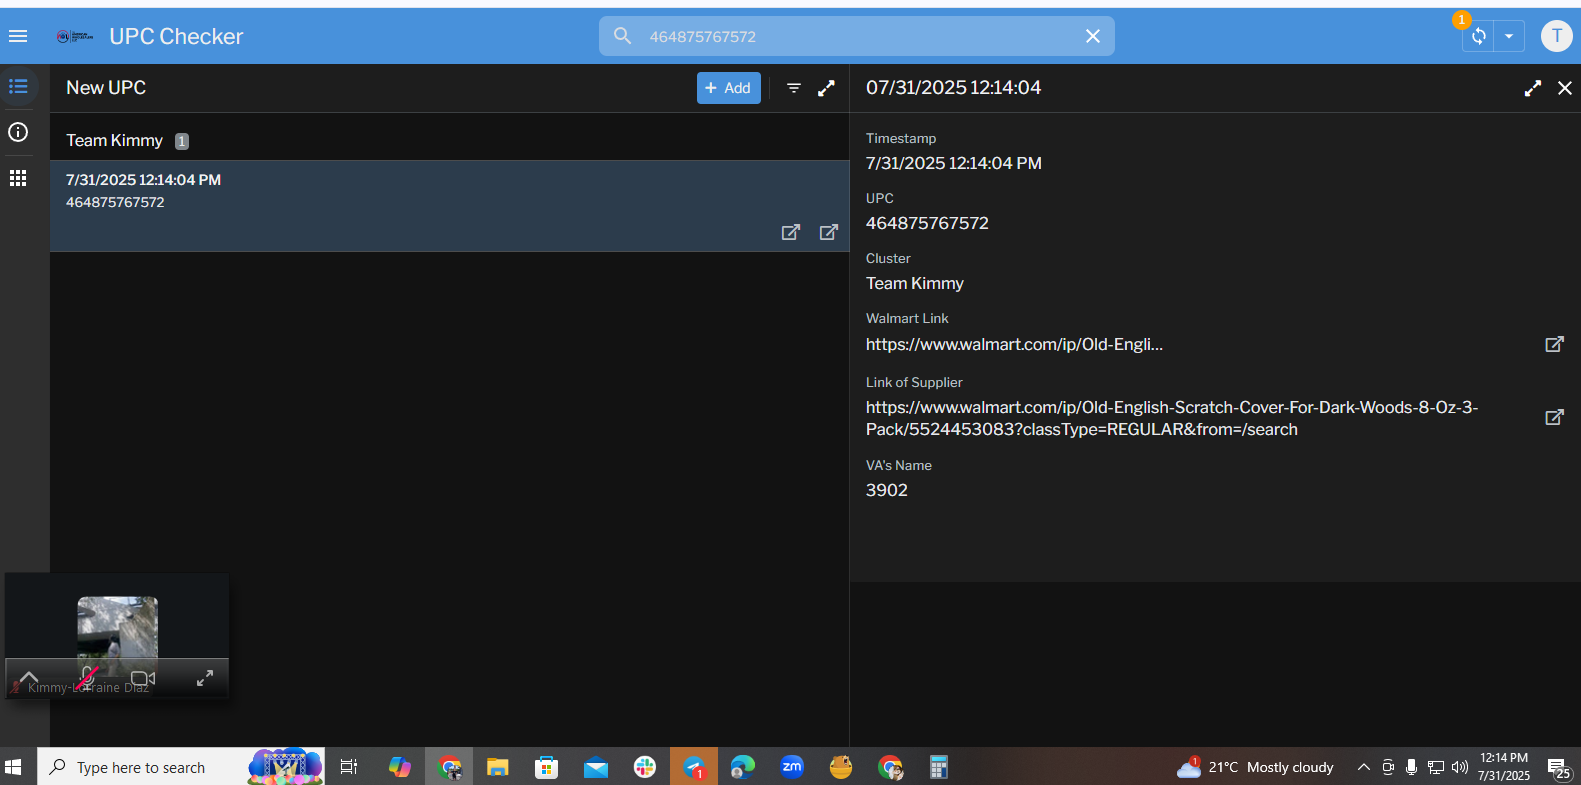Open Microsoft Store from the taskbar
This screenshot has height=785, width=1581.
coord(546,767)
